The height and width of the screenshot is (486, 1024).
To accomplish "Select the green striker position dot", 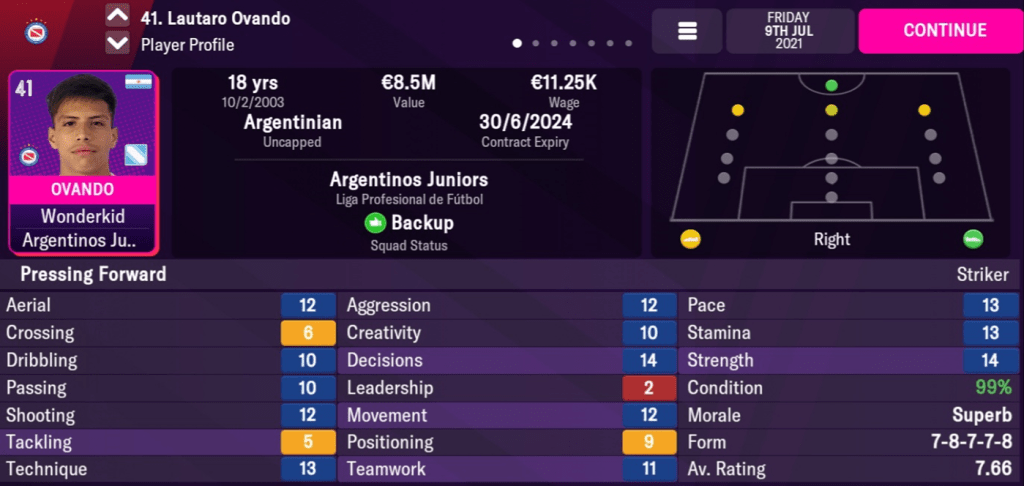I will click(x=831, y=85).
